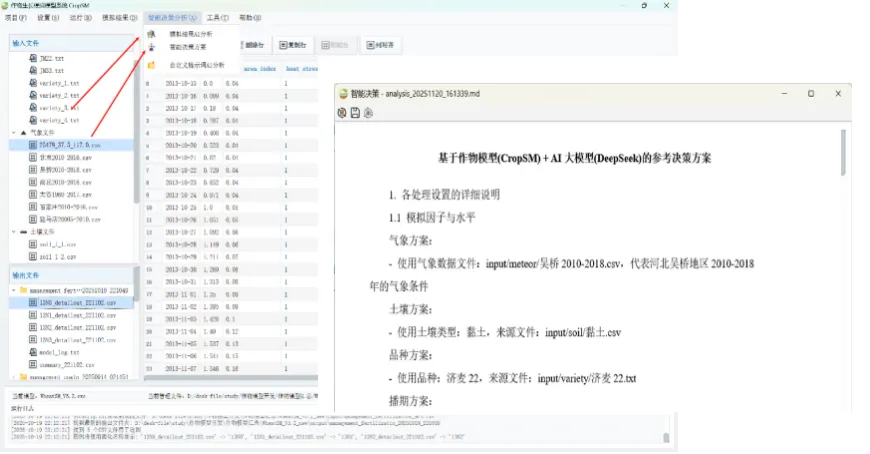
Task: Select 1283_detailout_221102.csv output file
Action: coord(78,340)
